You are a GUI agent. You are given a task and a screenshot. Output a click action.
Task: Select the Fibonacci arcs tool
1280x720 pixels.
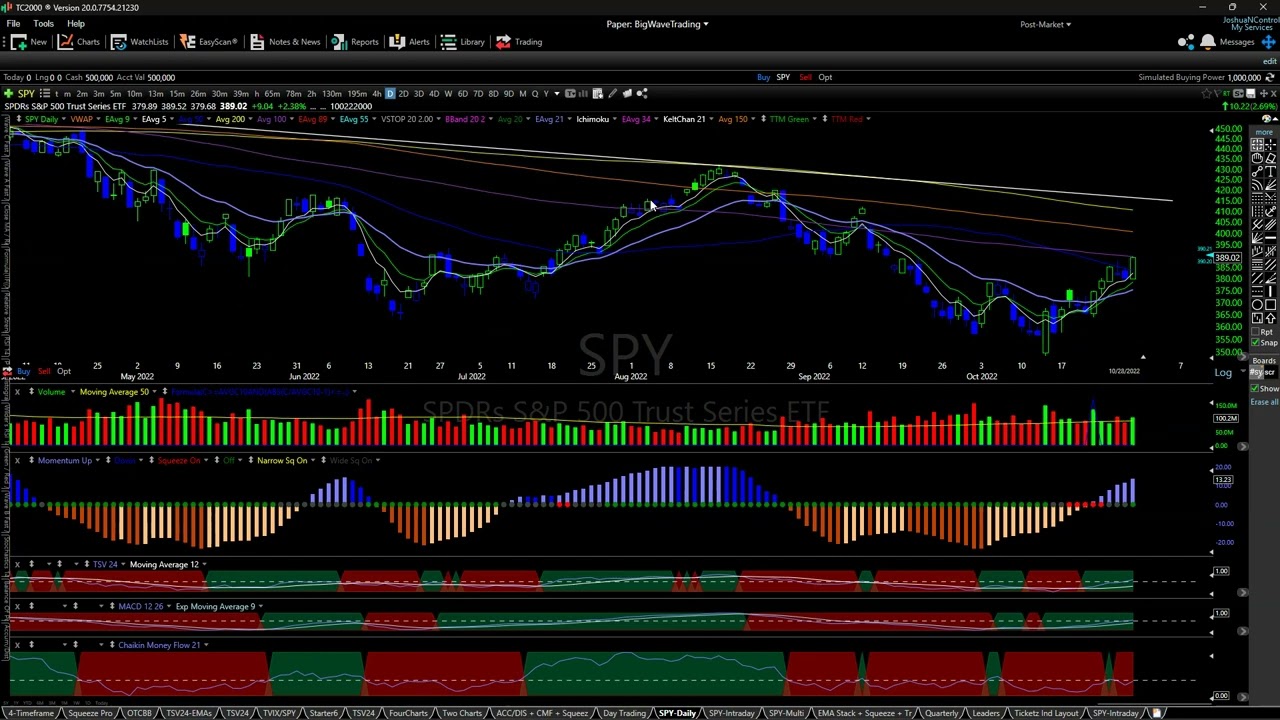[x=1257, y=185]
